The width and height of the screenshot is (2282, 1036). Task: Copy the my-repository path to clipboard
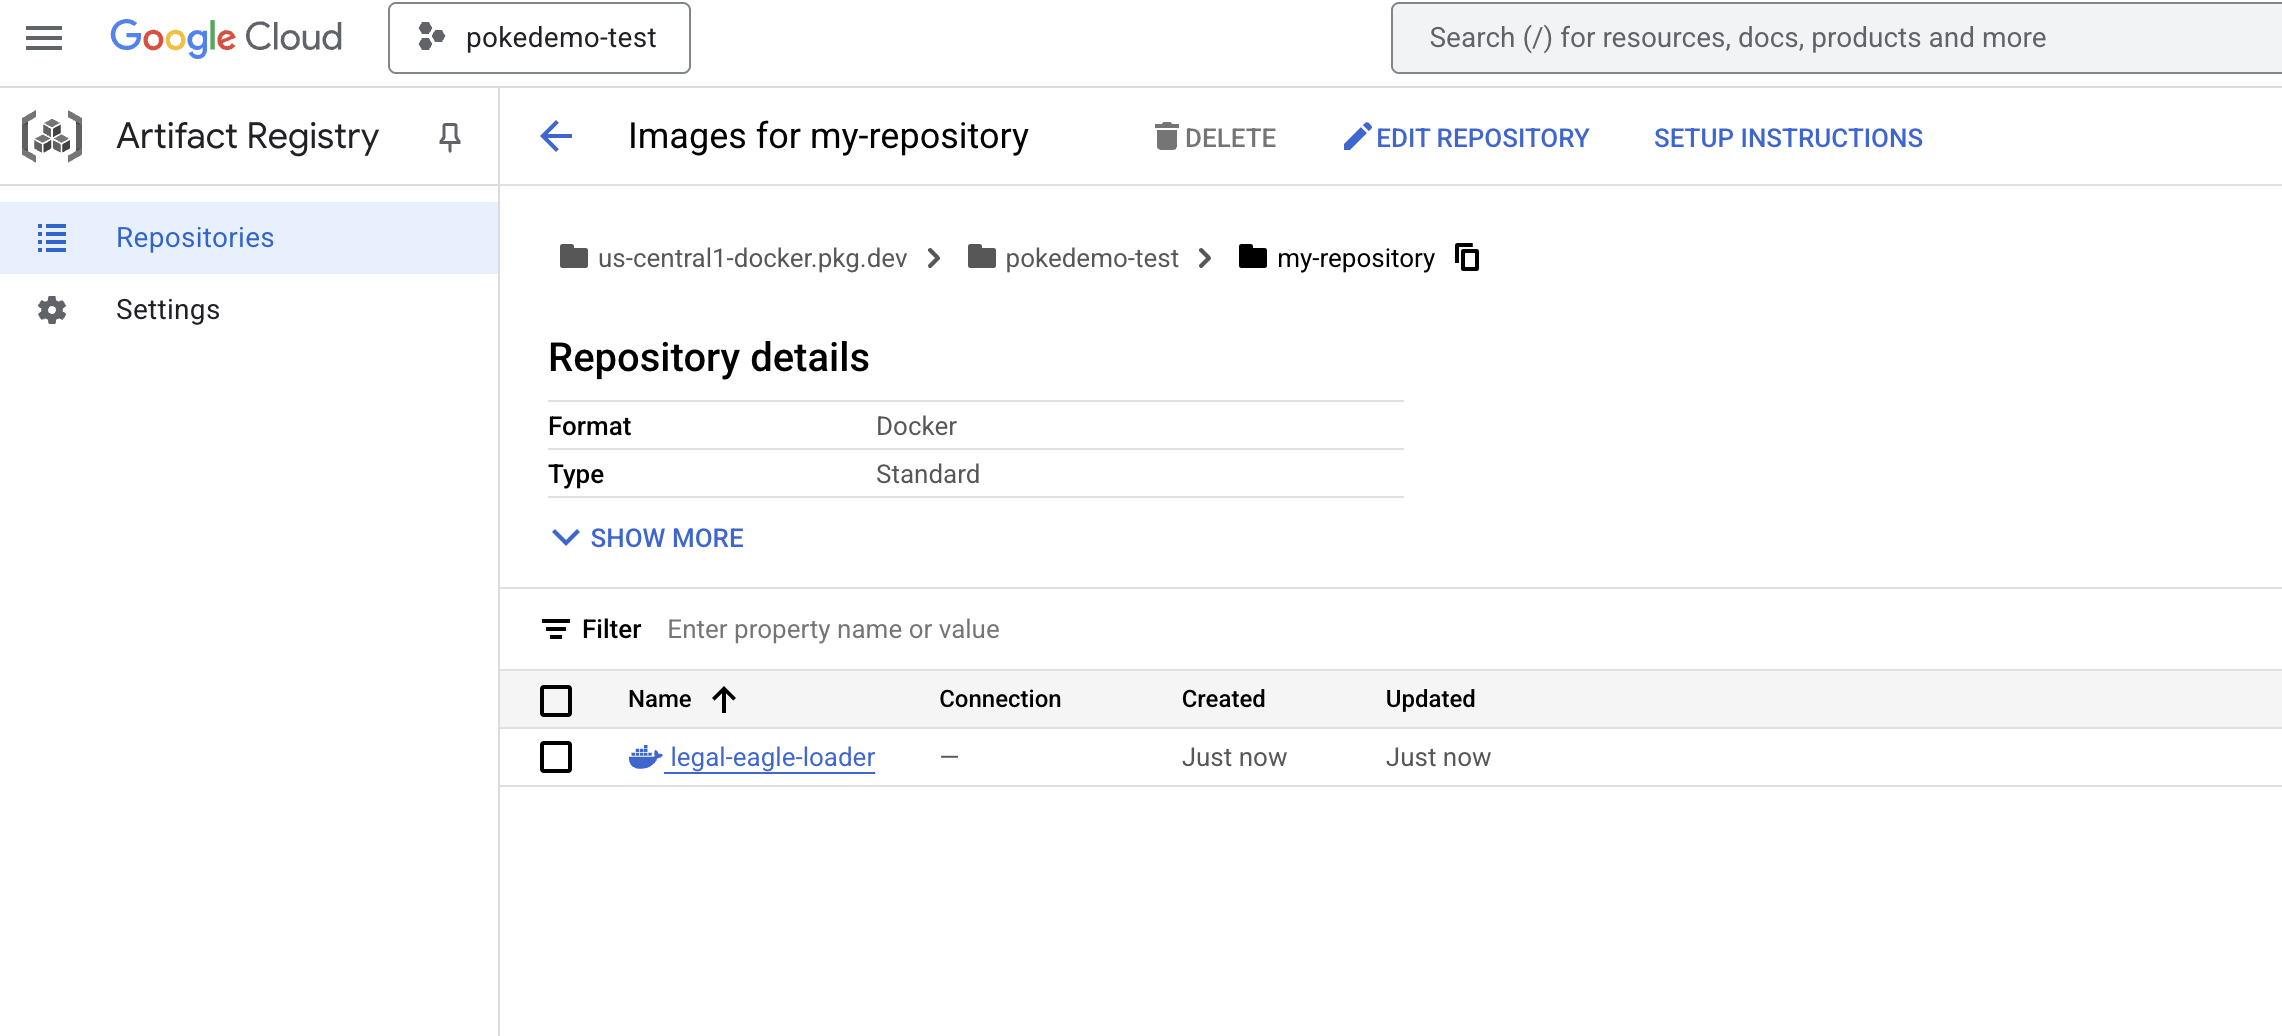[1467, 258]
